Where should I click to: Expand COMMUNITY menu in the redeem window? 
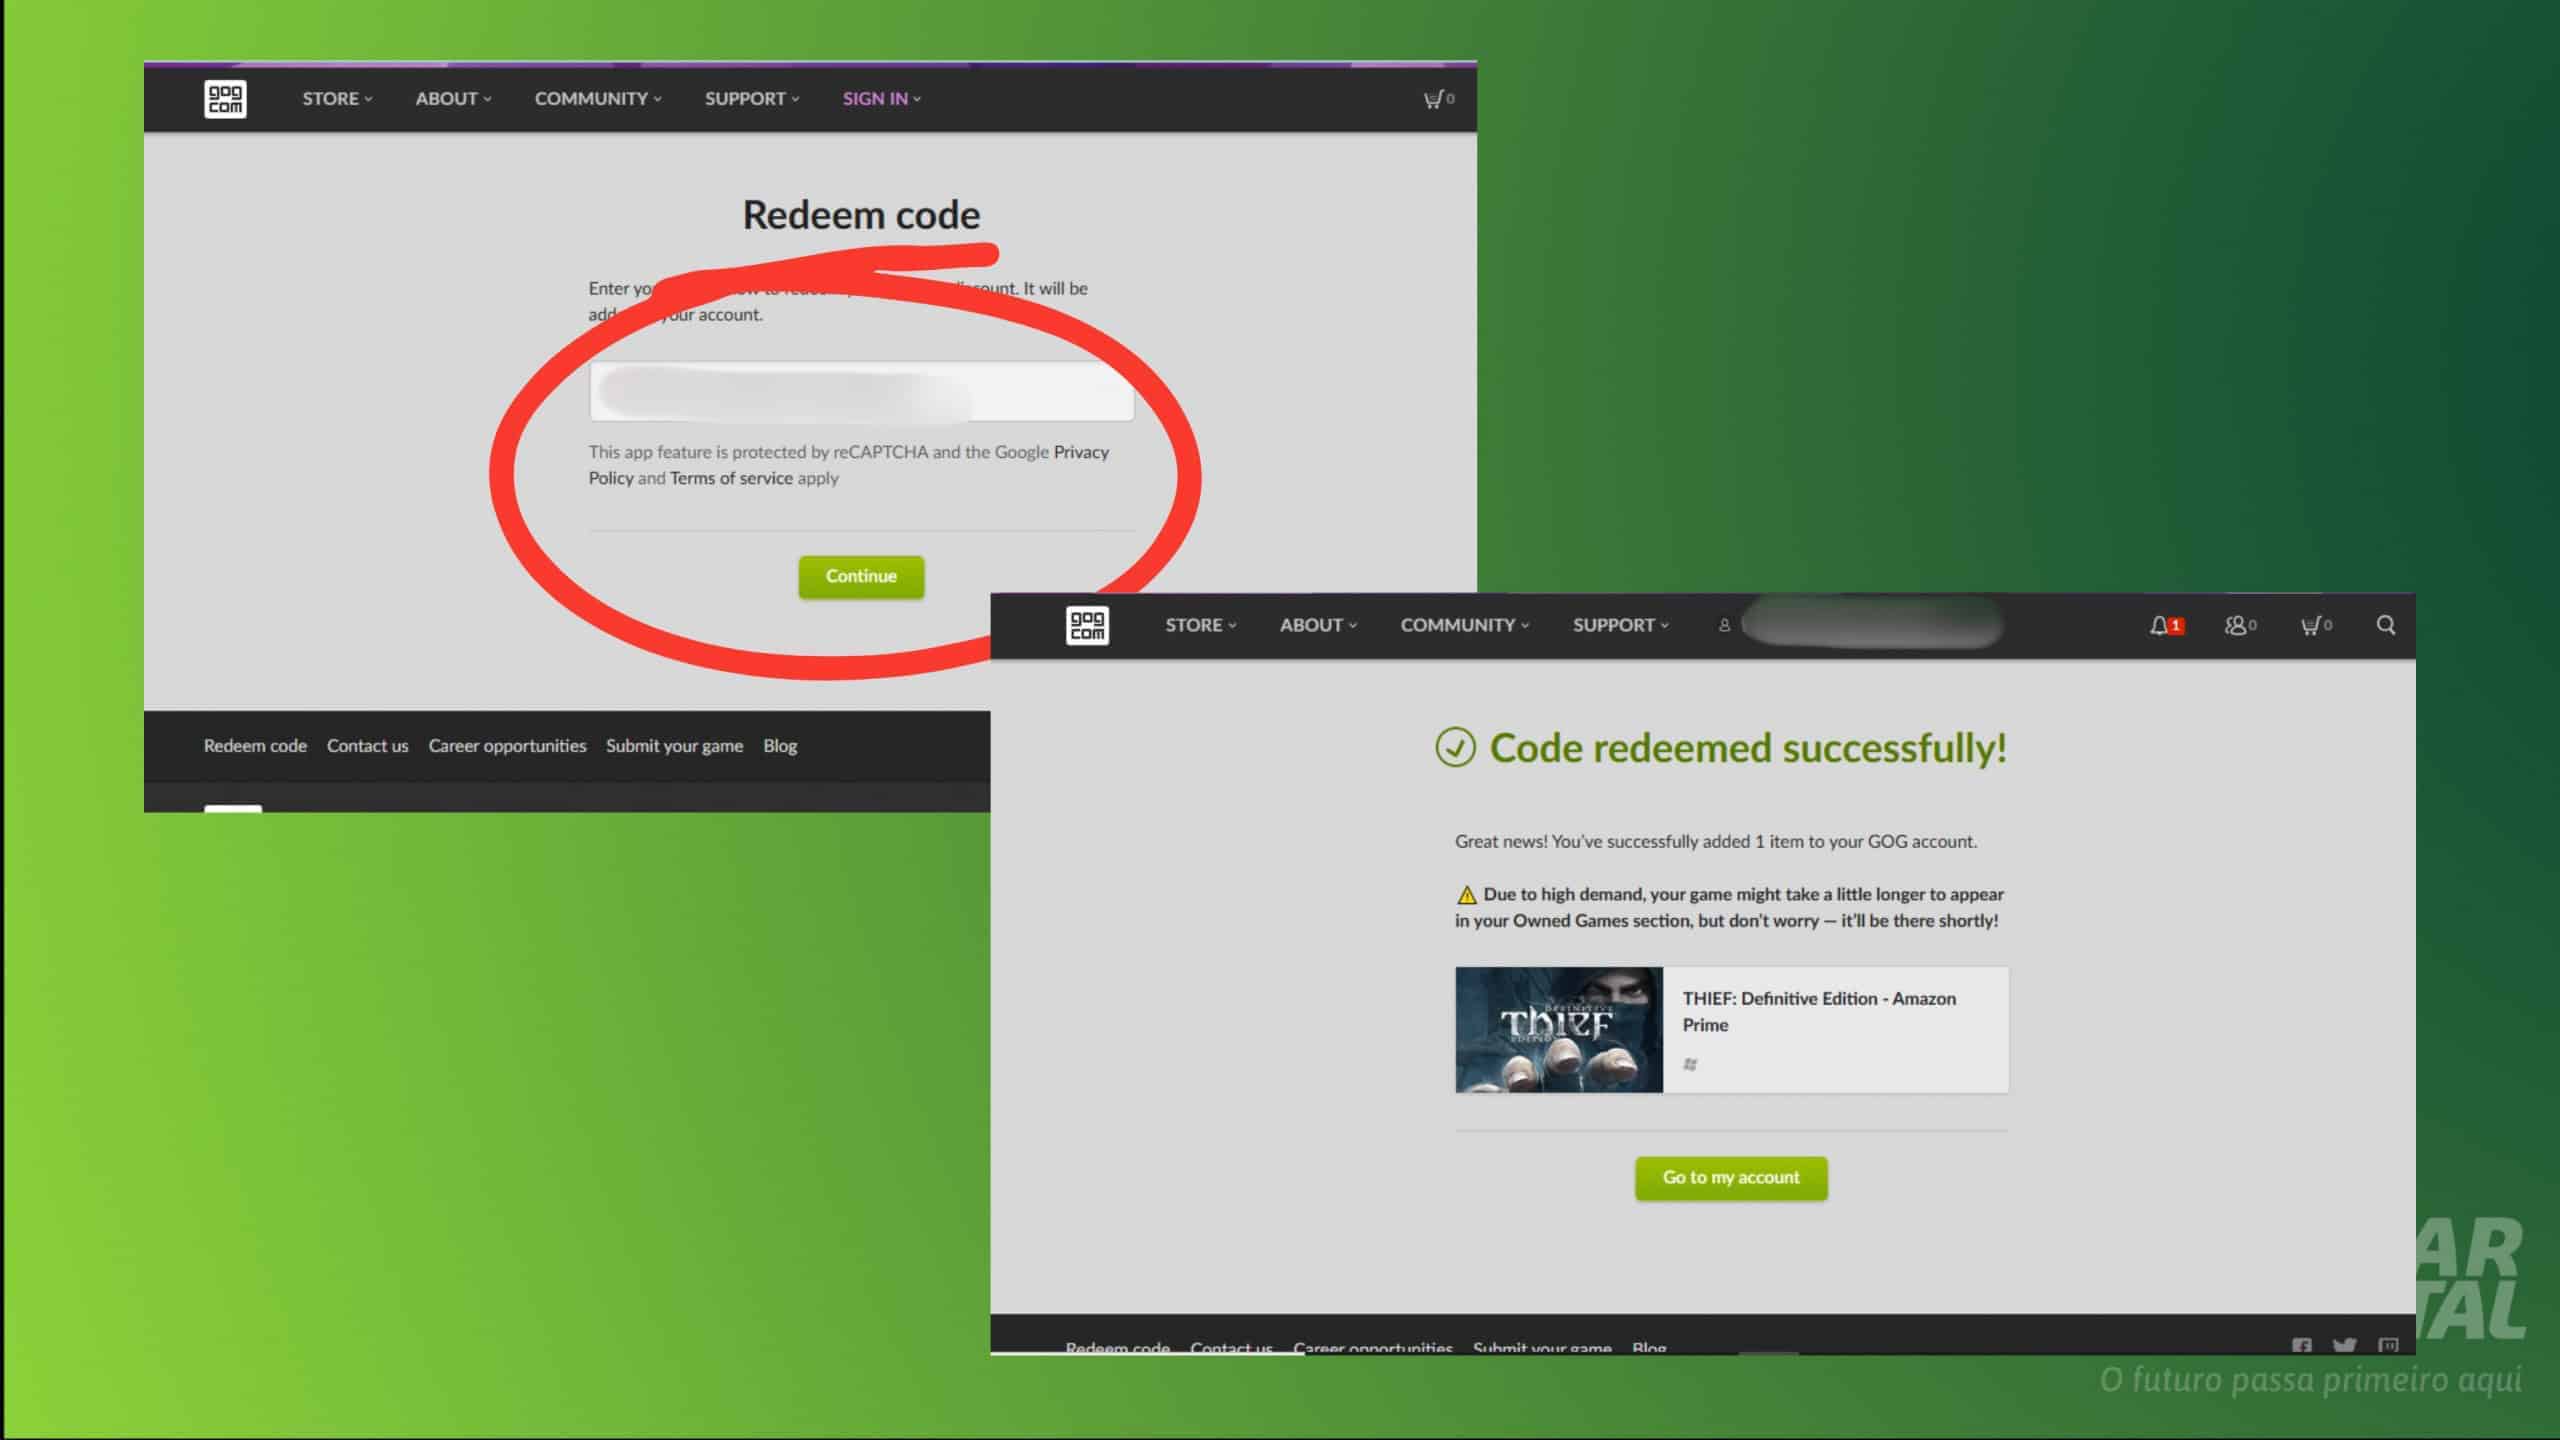pos(598,98)
